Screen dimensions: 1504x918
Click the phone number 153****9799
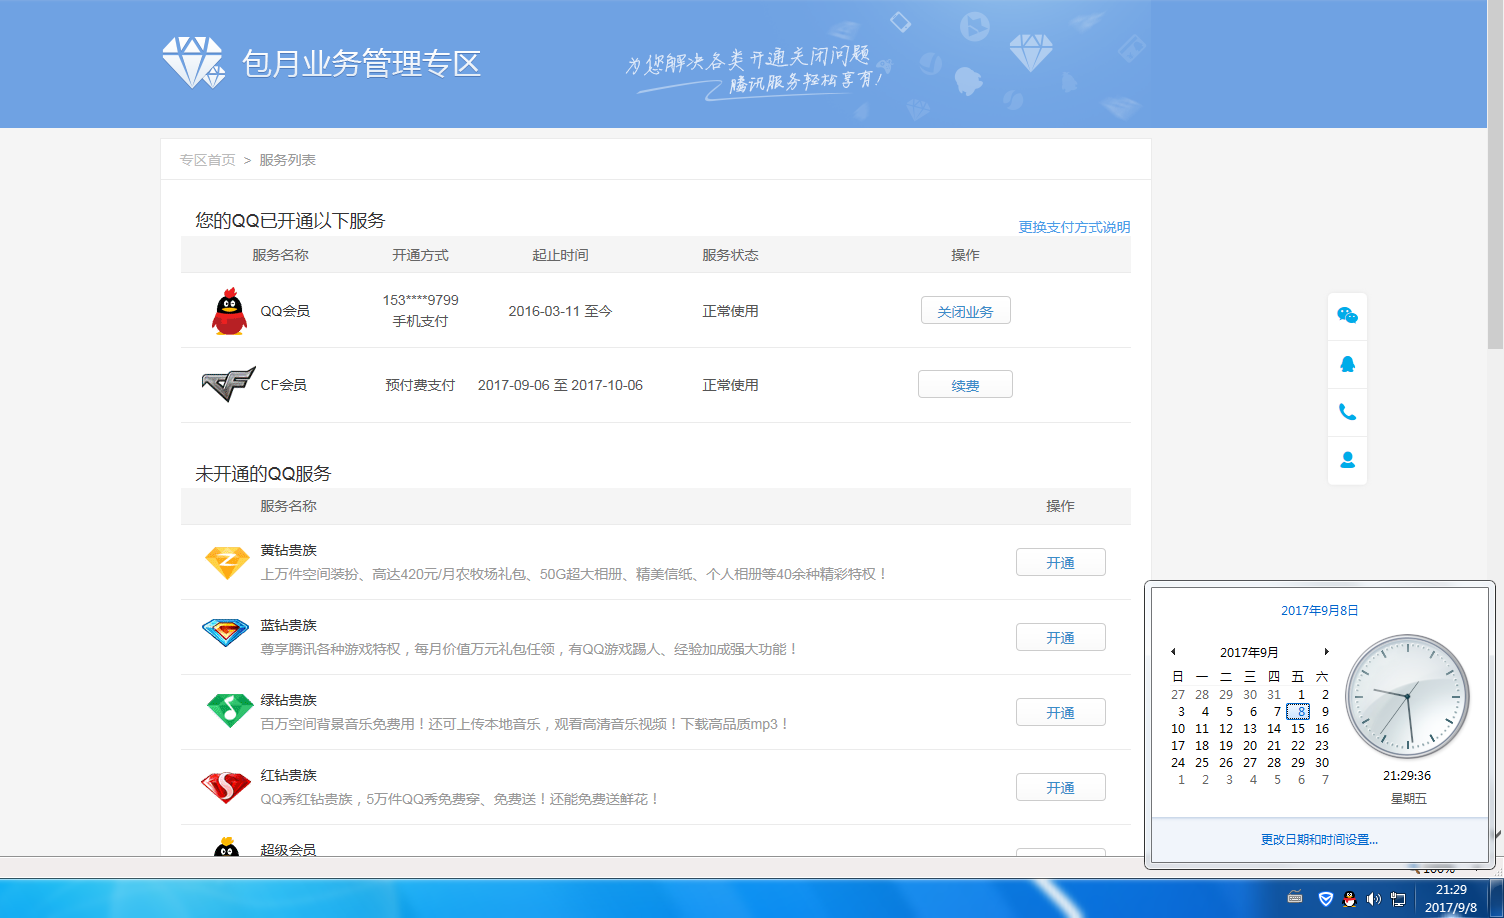coord(420,300)
